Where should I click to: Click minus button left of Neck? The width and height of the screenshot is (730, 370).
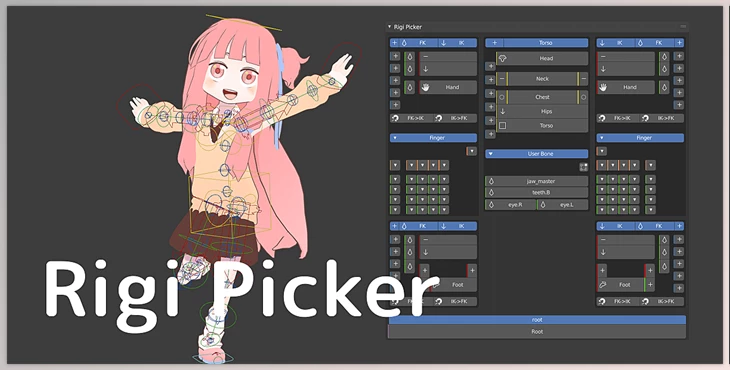coord(501,79)
